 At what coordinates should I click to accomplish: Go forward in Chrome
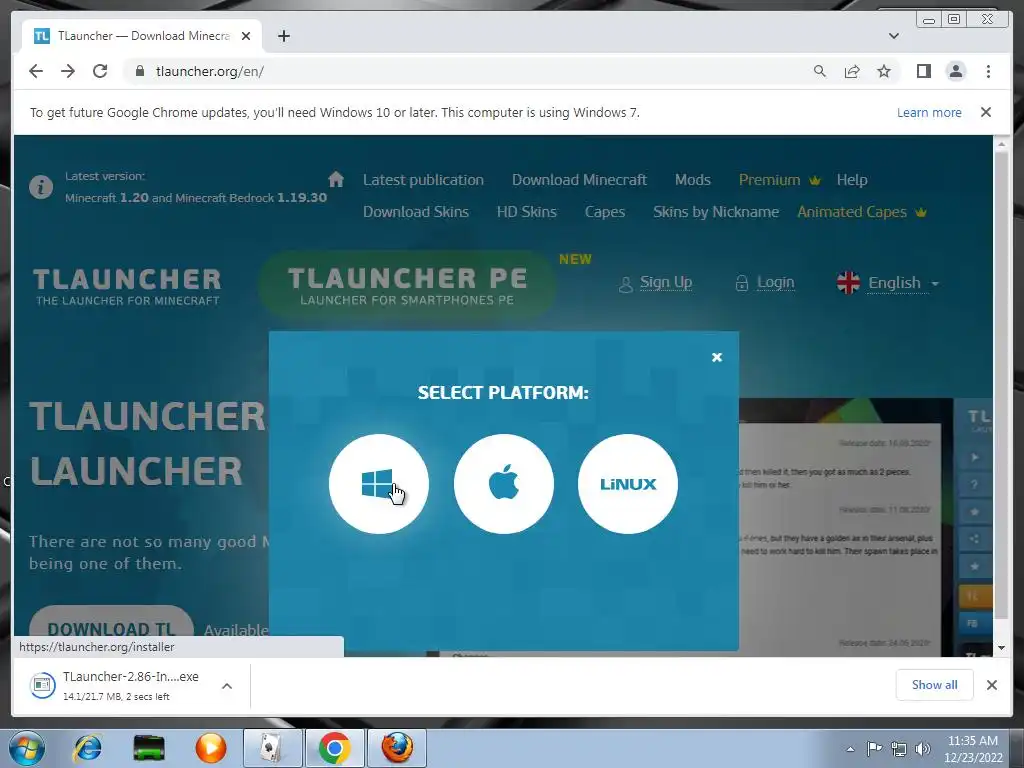click(68, 71)
